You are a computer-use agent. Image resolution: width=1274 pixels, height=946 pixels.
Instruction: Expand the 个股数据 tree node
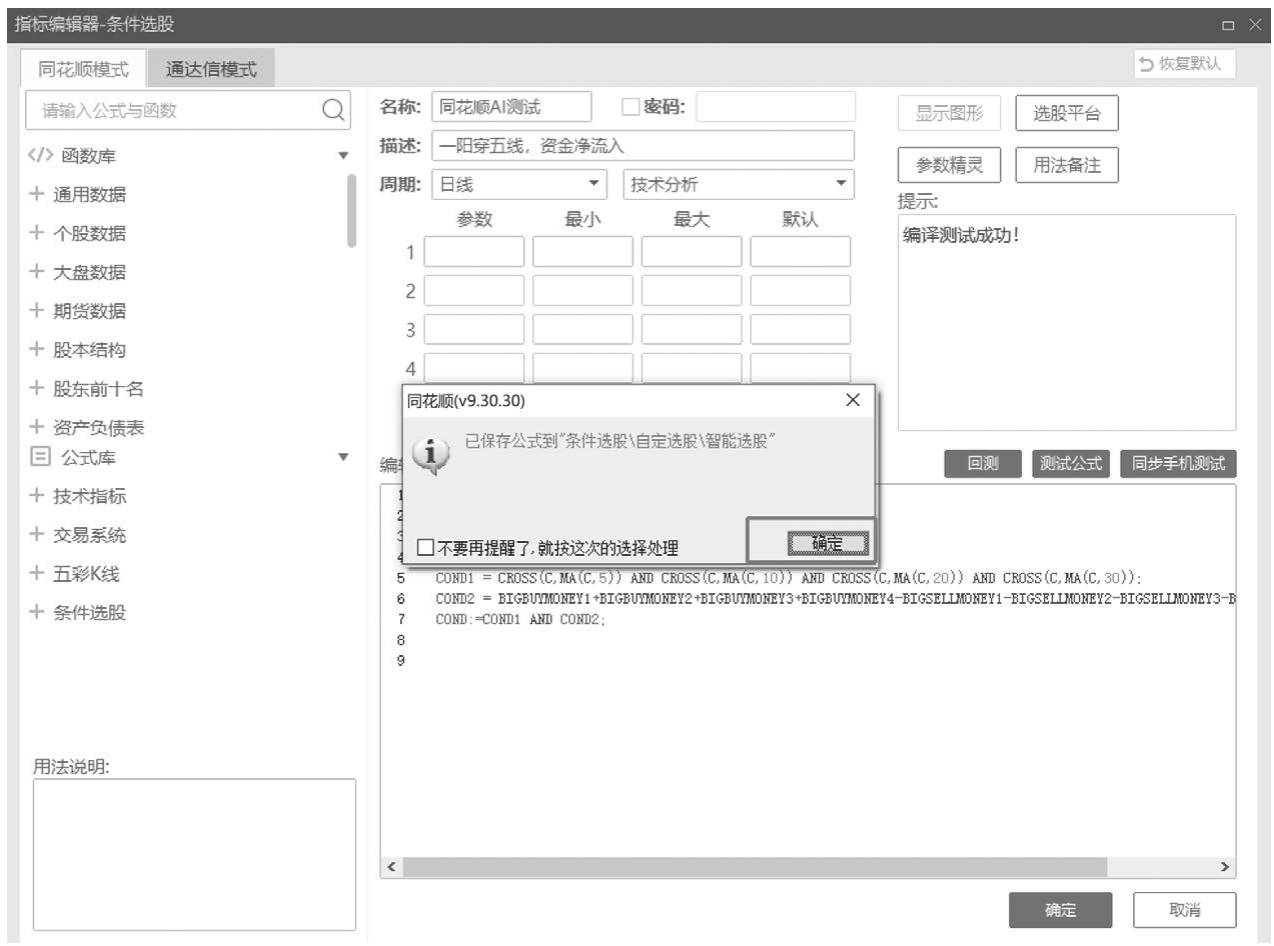pos(38,233)
